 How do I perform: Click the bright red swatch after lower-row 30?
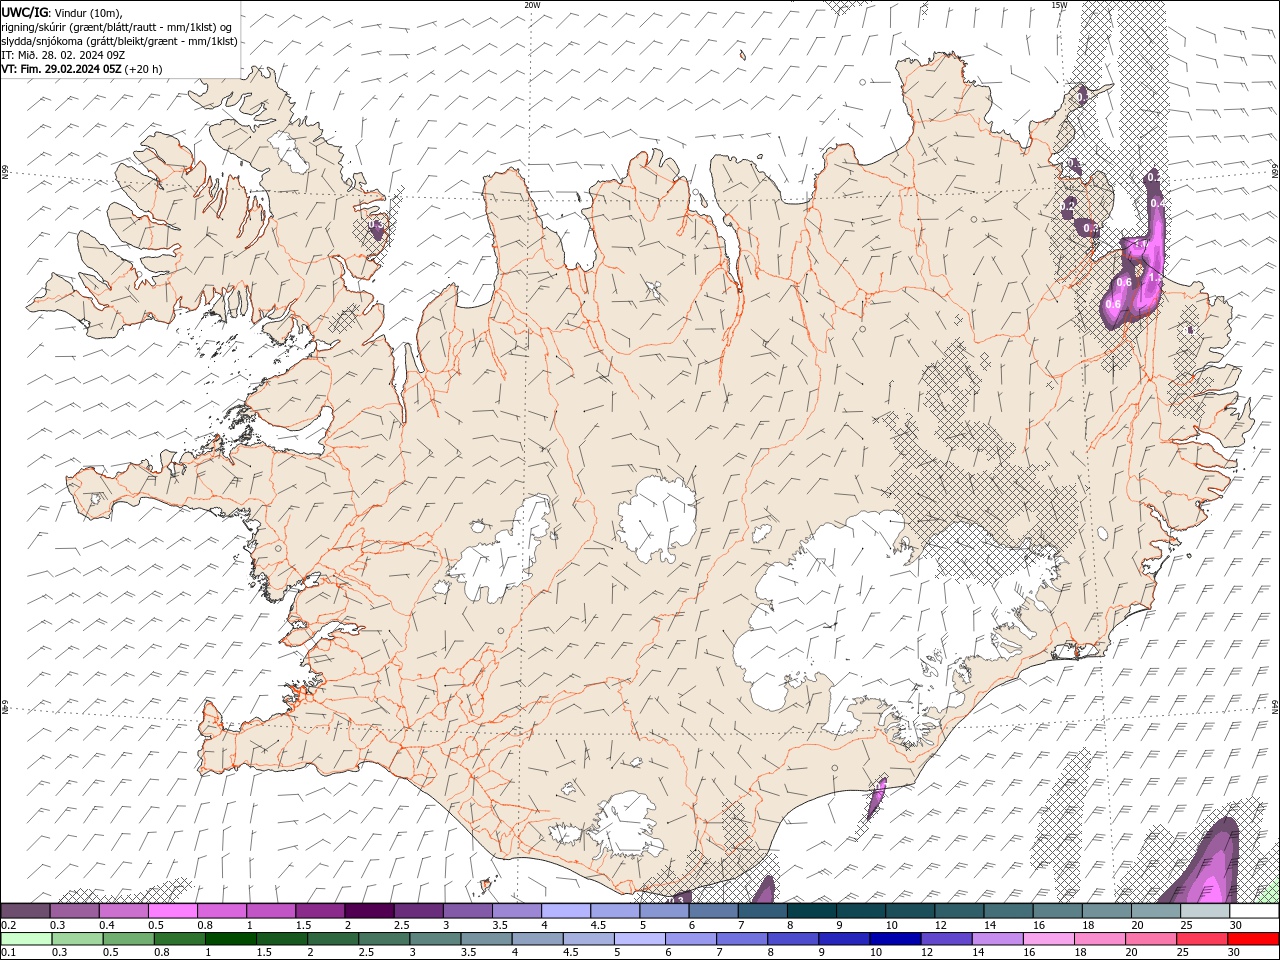[1254, 939]
